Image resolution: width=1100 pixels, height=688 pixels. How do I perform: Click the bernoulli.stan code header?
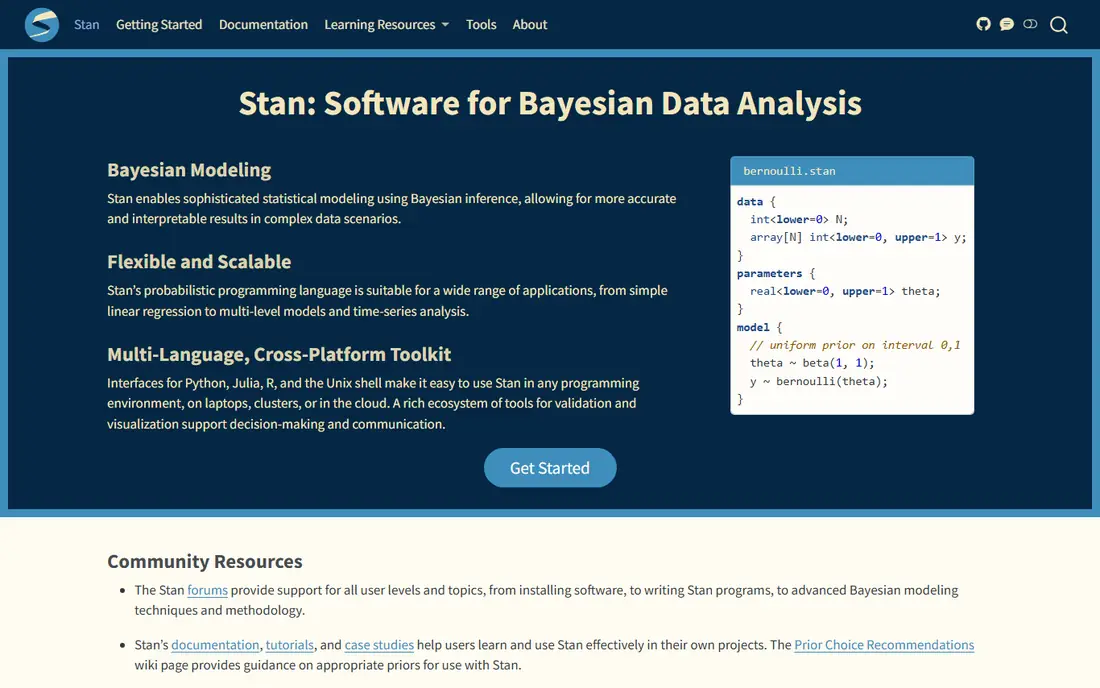pos(852,171)
